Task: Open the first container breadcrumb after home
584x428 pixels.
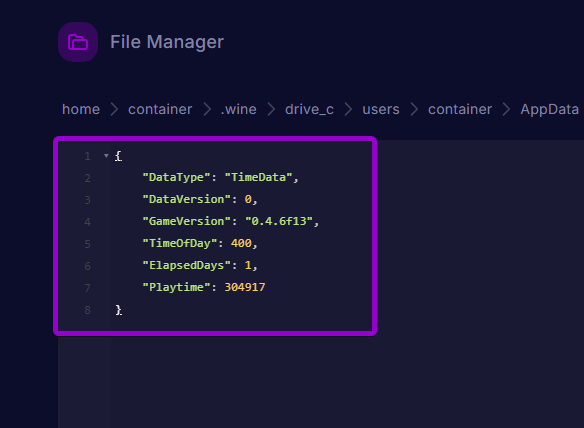Action: (160, 109)
